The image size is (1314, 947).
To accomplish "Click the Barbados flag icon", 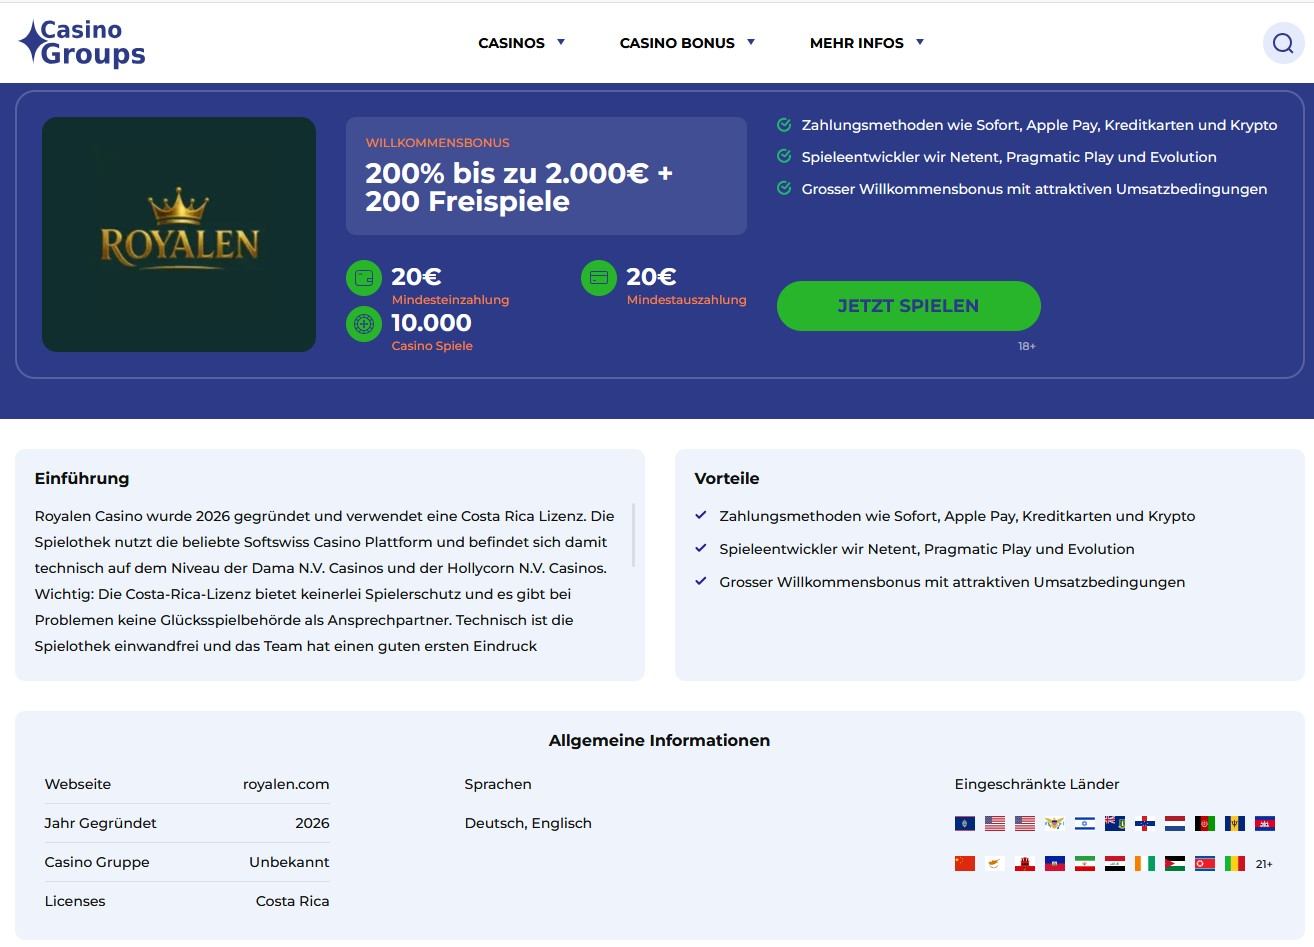I will (x=1235, y=824).
